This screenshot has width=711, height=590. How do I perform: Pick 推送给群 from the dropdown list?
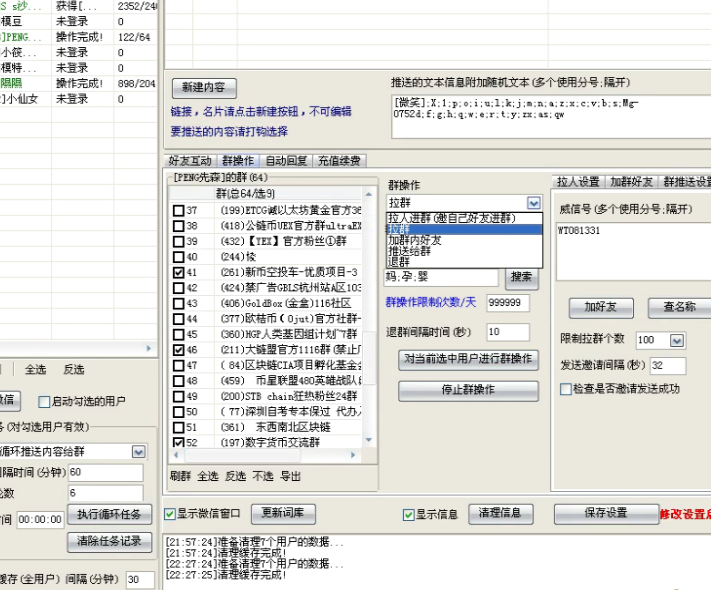pyautogui.click(x=464, y=251)
